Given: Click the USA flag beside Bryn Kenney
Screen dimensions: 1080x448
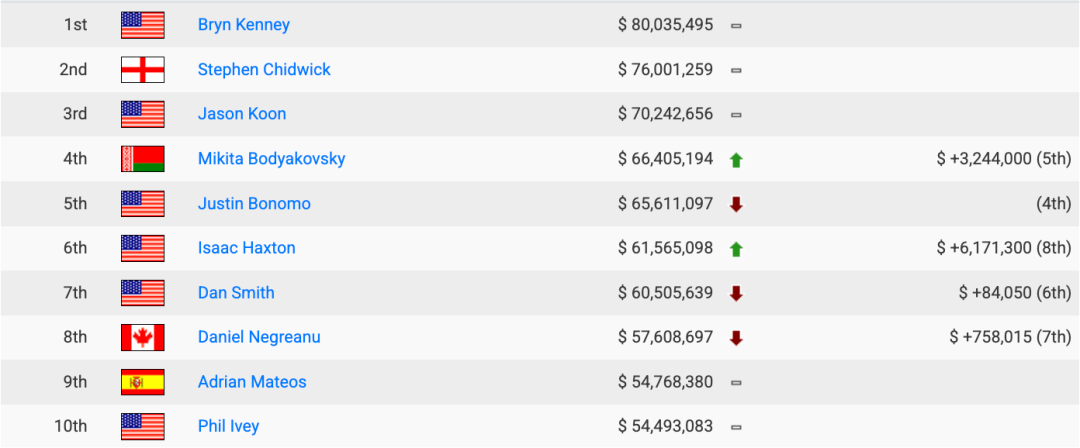Looking at the screenshot, I should (142, 25).
